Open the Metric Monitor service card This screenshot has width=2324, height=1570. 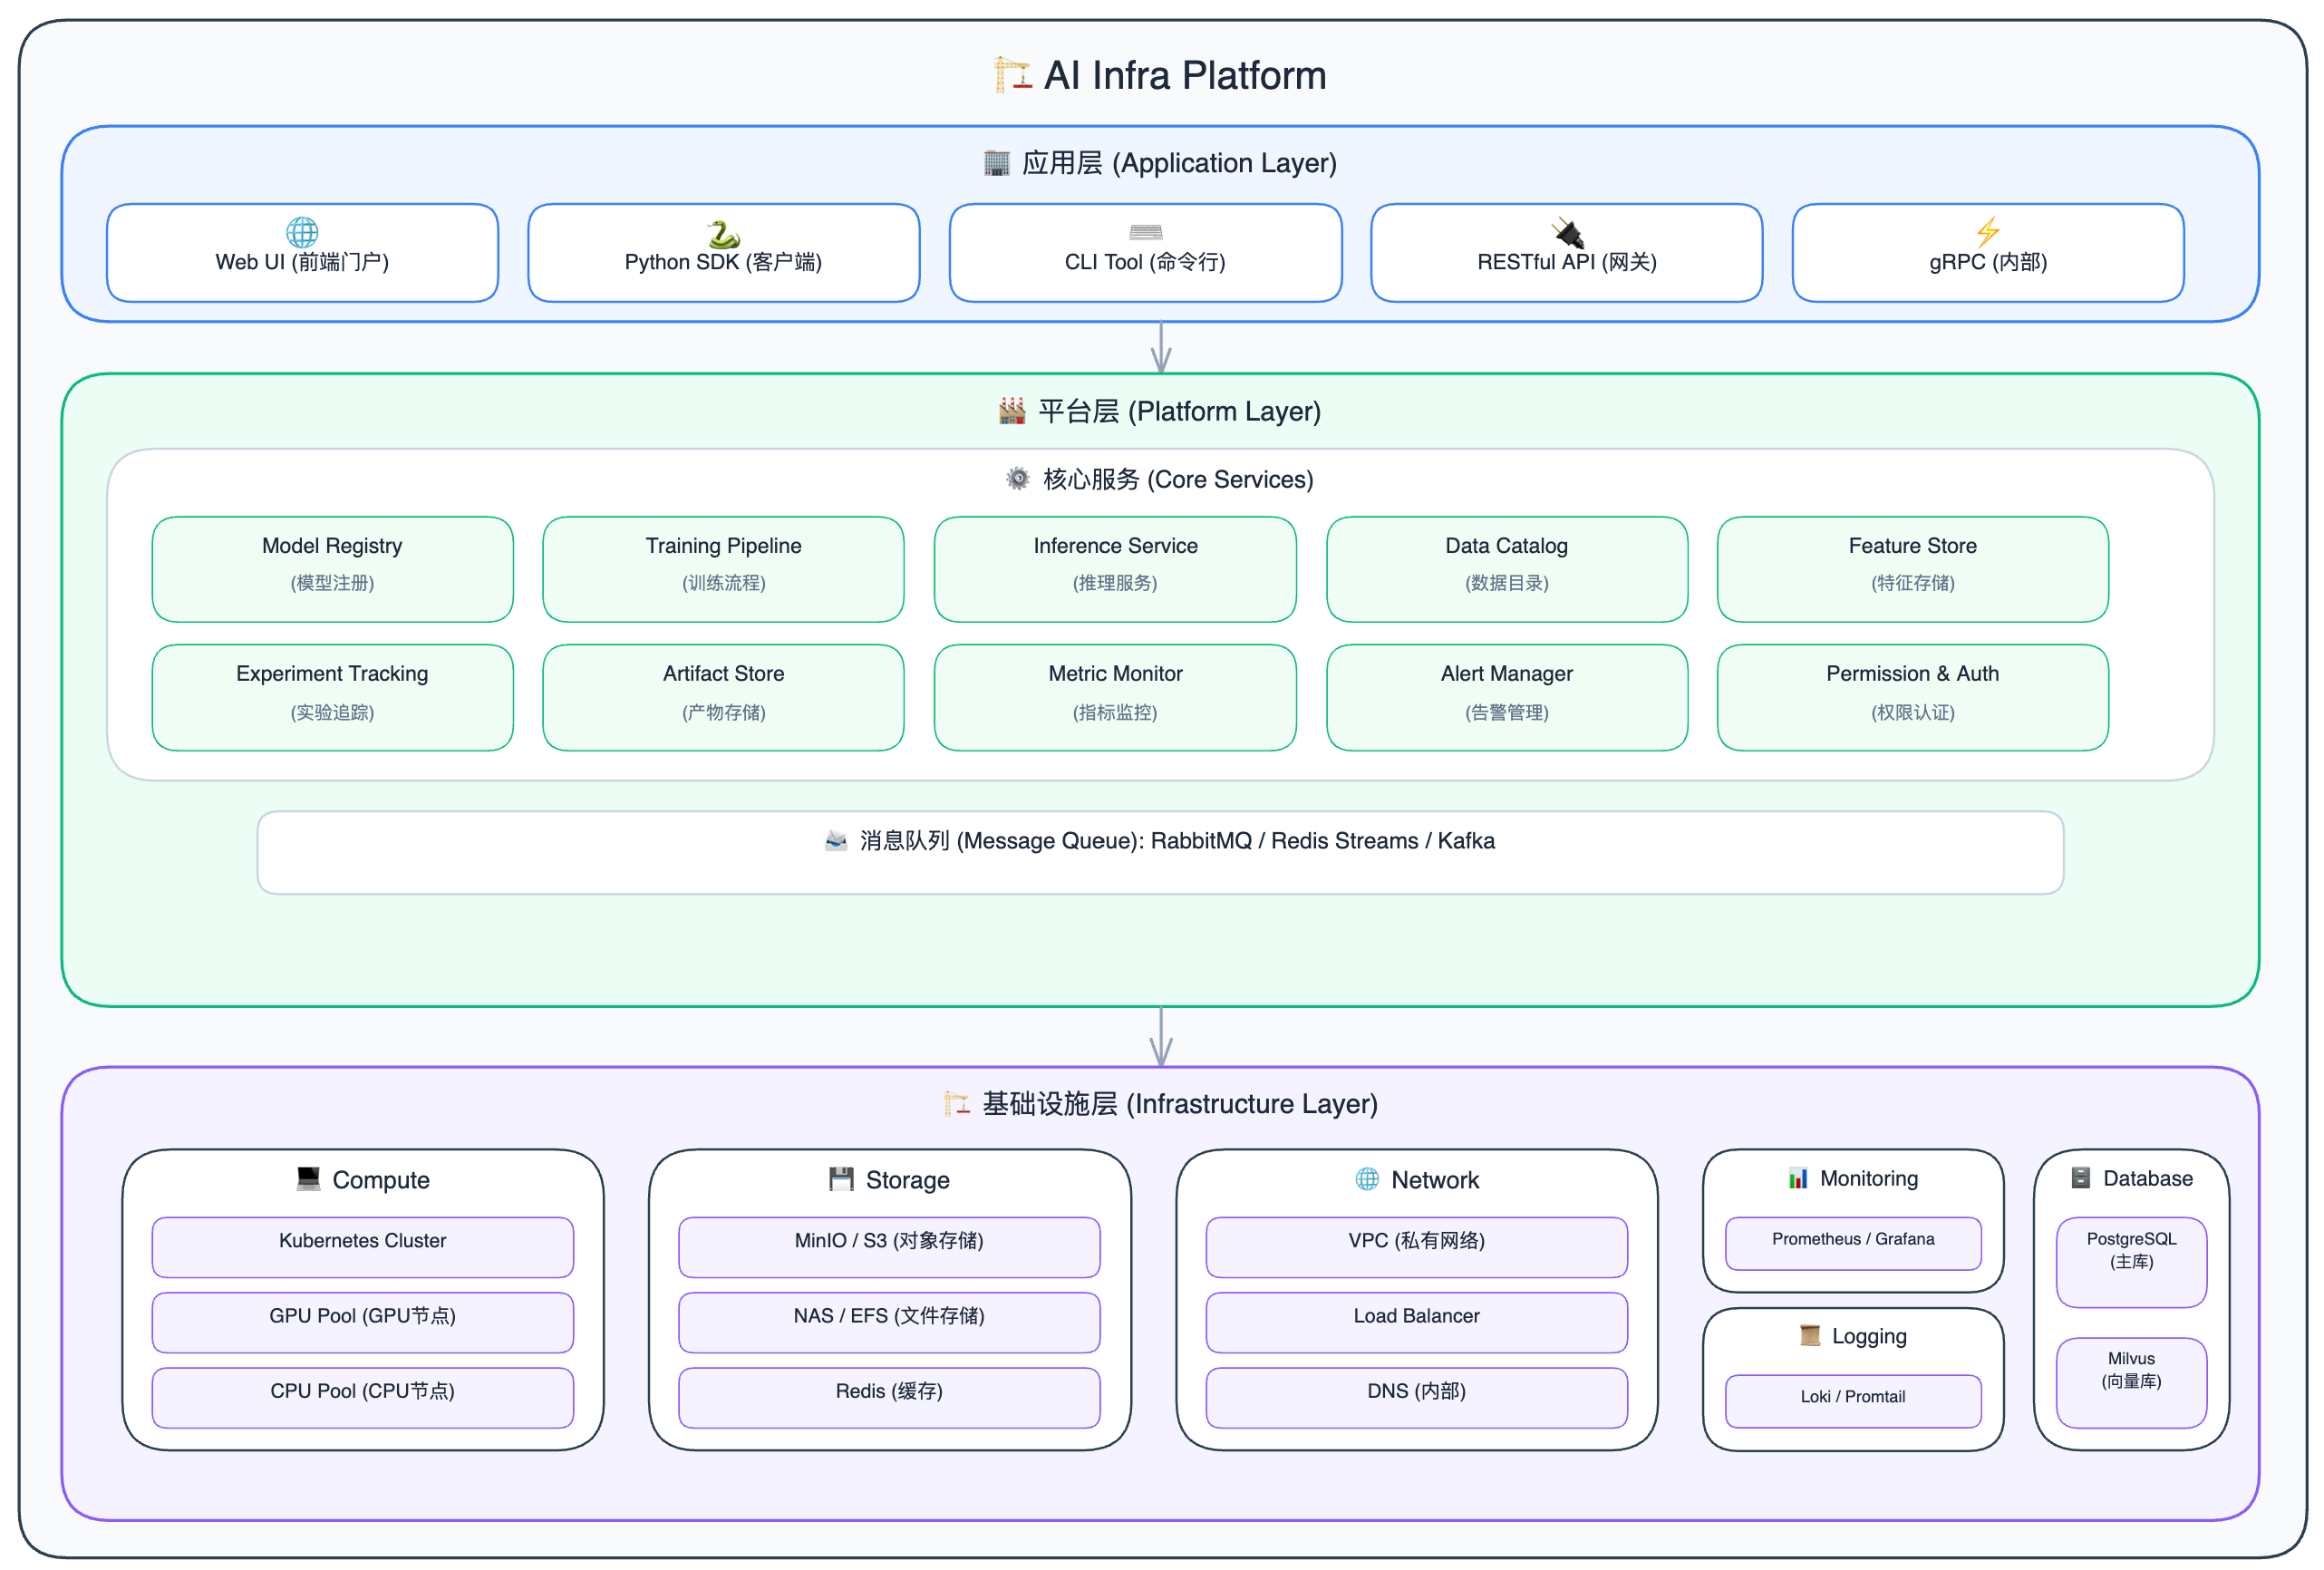(x=1116, y=698)
